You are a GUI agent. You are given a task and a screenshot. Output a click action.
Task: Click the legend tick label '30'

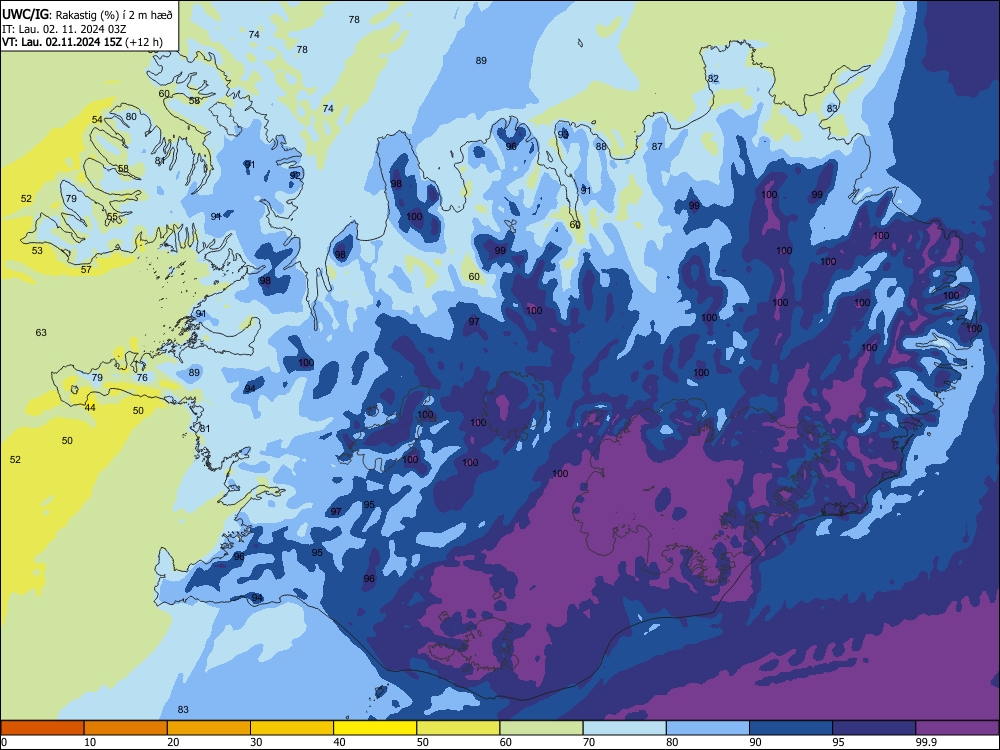coord(256,742)
